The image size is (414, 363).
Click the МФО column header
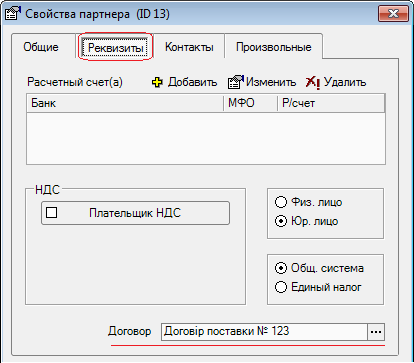click(x=250, y=103)
